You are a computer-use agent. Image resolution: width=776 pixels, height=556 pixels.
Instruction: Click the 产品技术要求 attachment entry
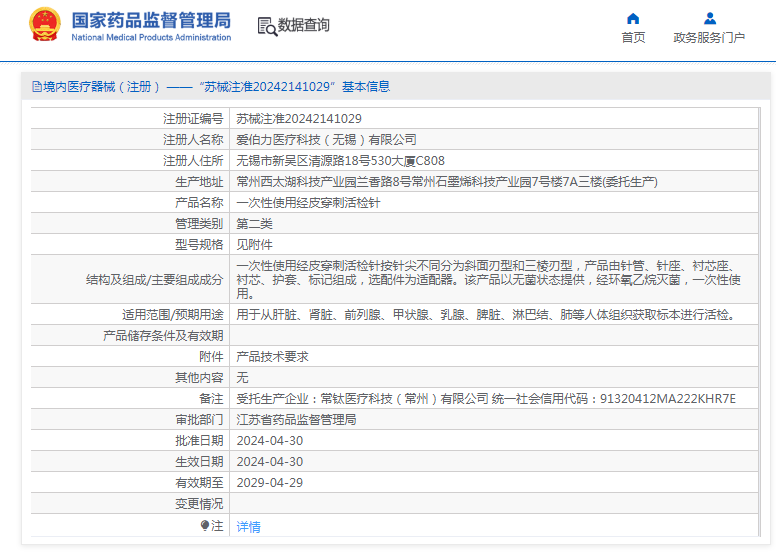pyautogui.click(x=272, y=357)
